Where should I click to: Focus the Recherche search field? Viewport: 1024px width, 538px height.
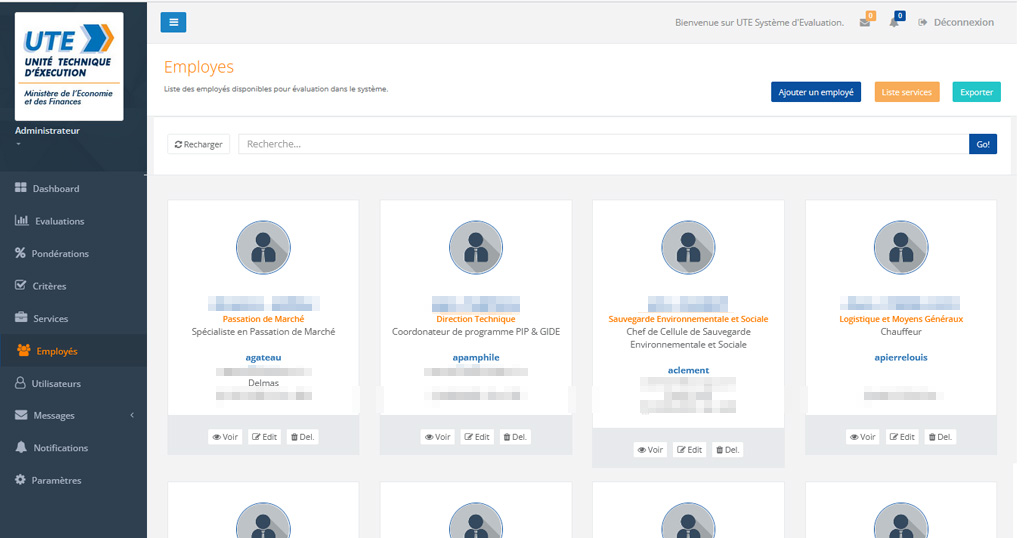[x=603, y=144]
